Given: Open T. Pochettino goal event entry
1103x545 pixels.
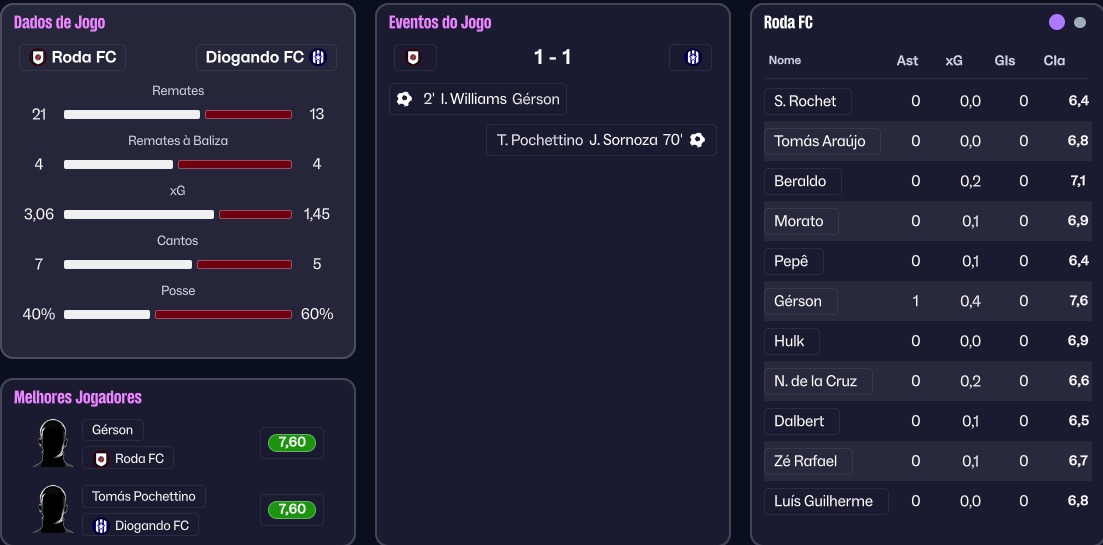Looking at the screenshot, I should pos(601,140).
